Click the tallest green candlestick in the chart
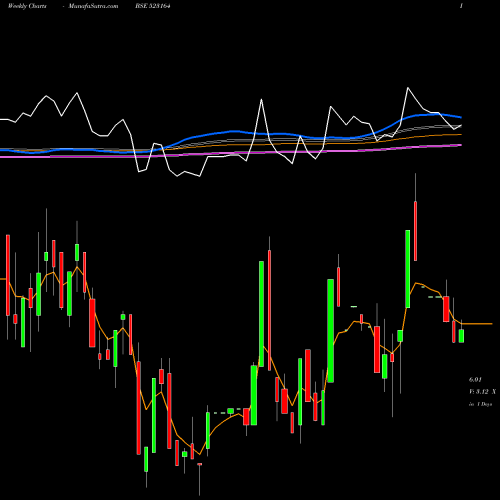 pyautogui.click(x=262, y=314)
